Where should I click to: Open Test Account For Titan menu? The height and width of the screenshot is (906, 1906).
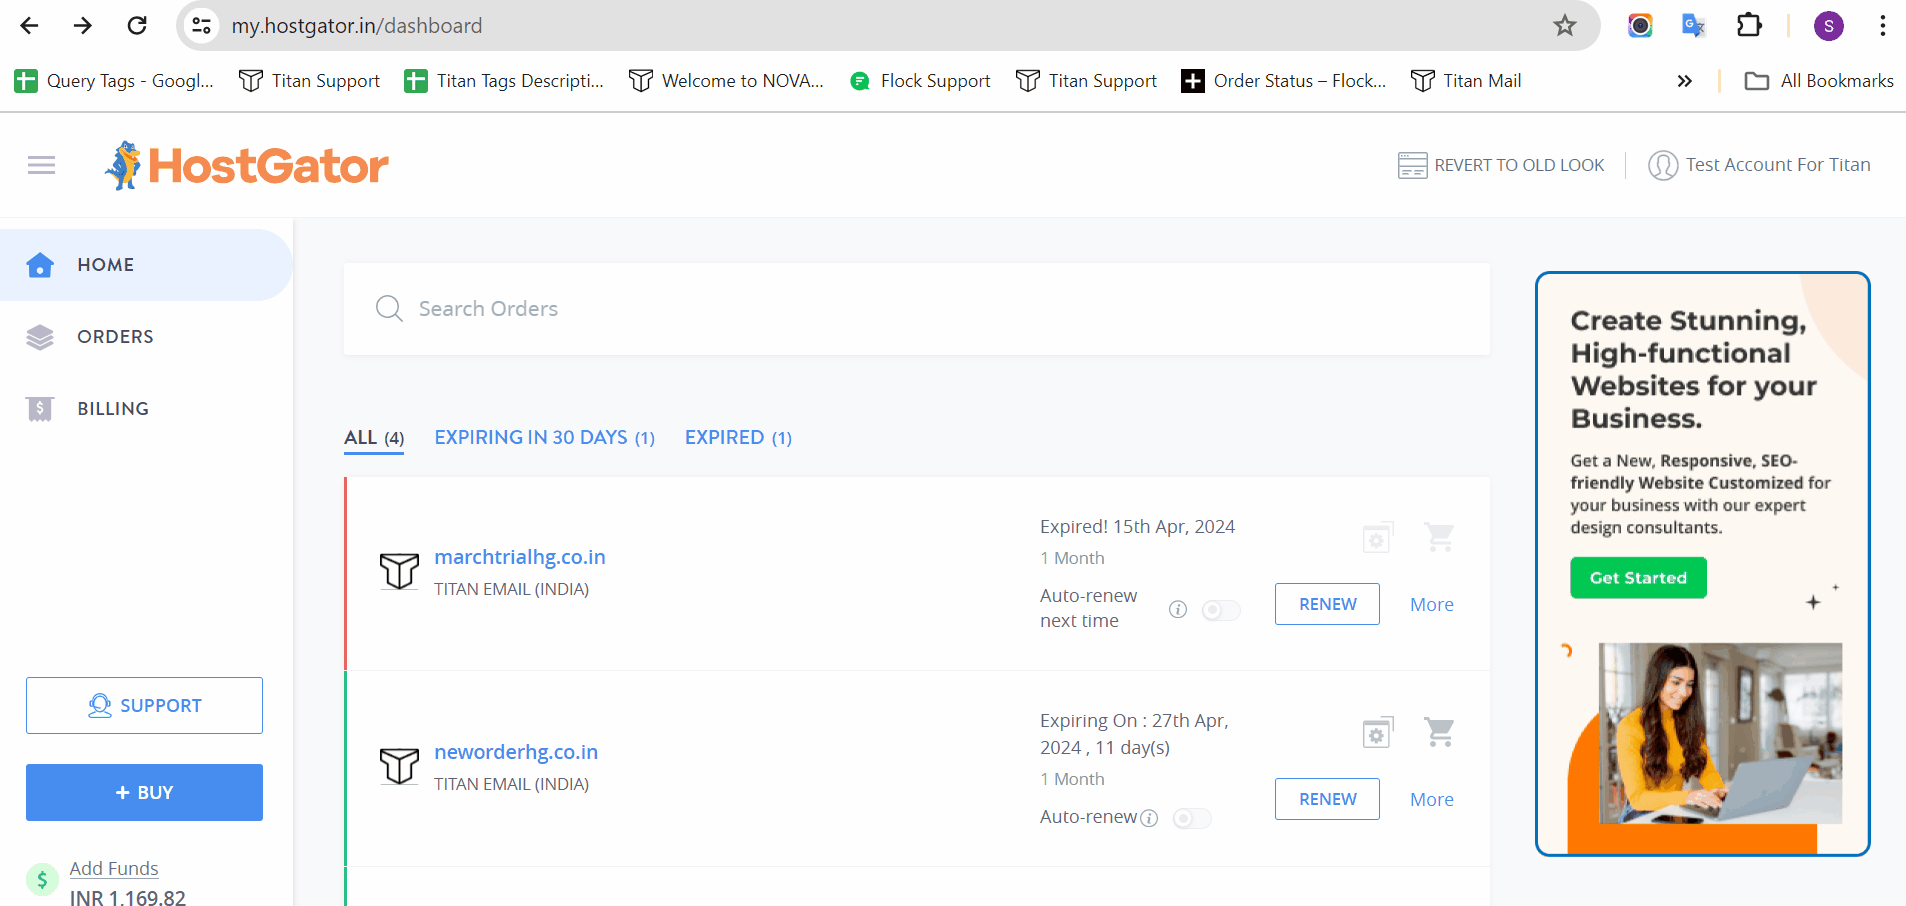click(x=1759, y=165)
